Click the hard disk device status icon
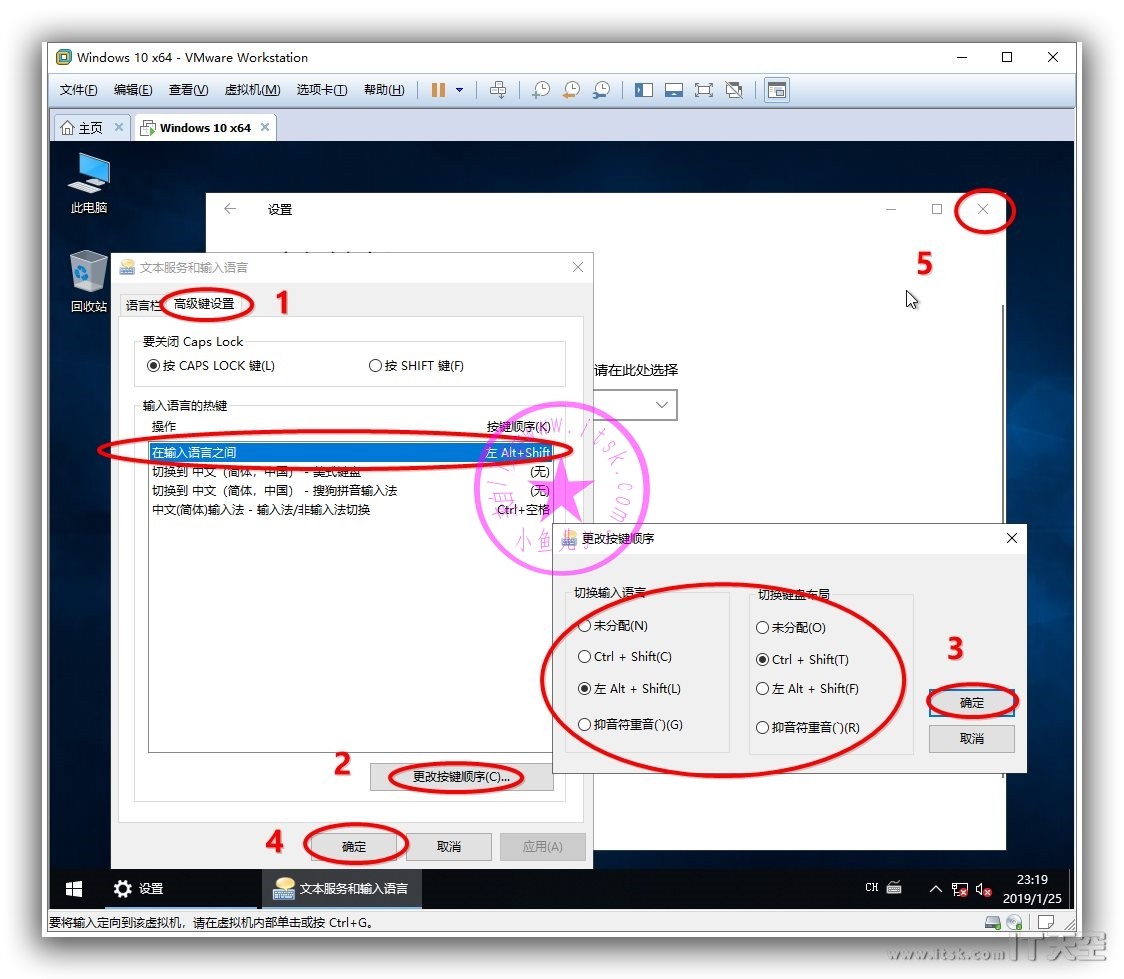1124x979 pixels. pos(993,922)
